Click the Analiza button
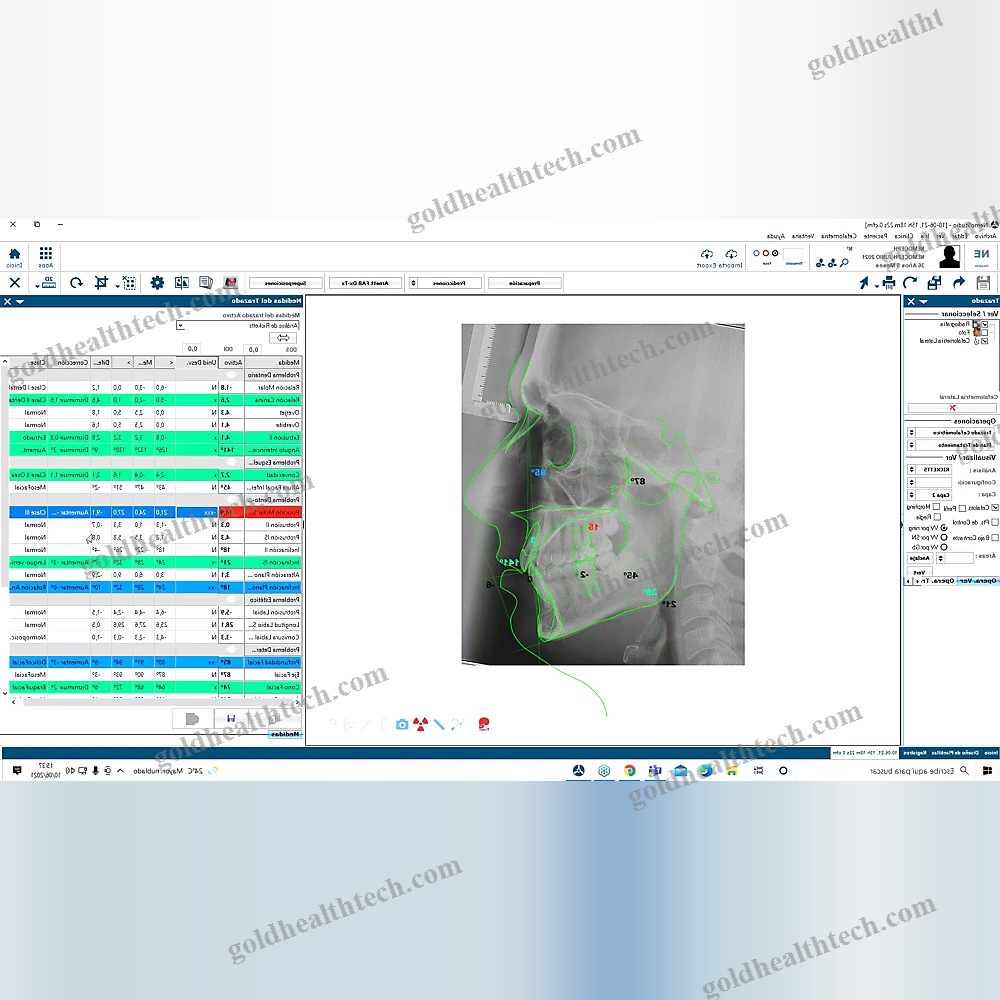 coord(920,558)
